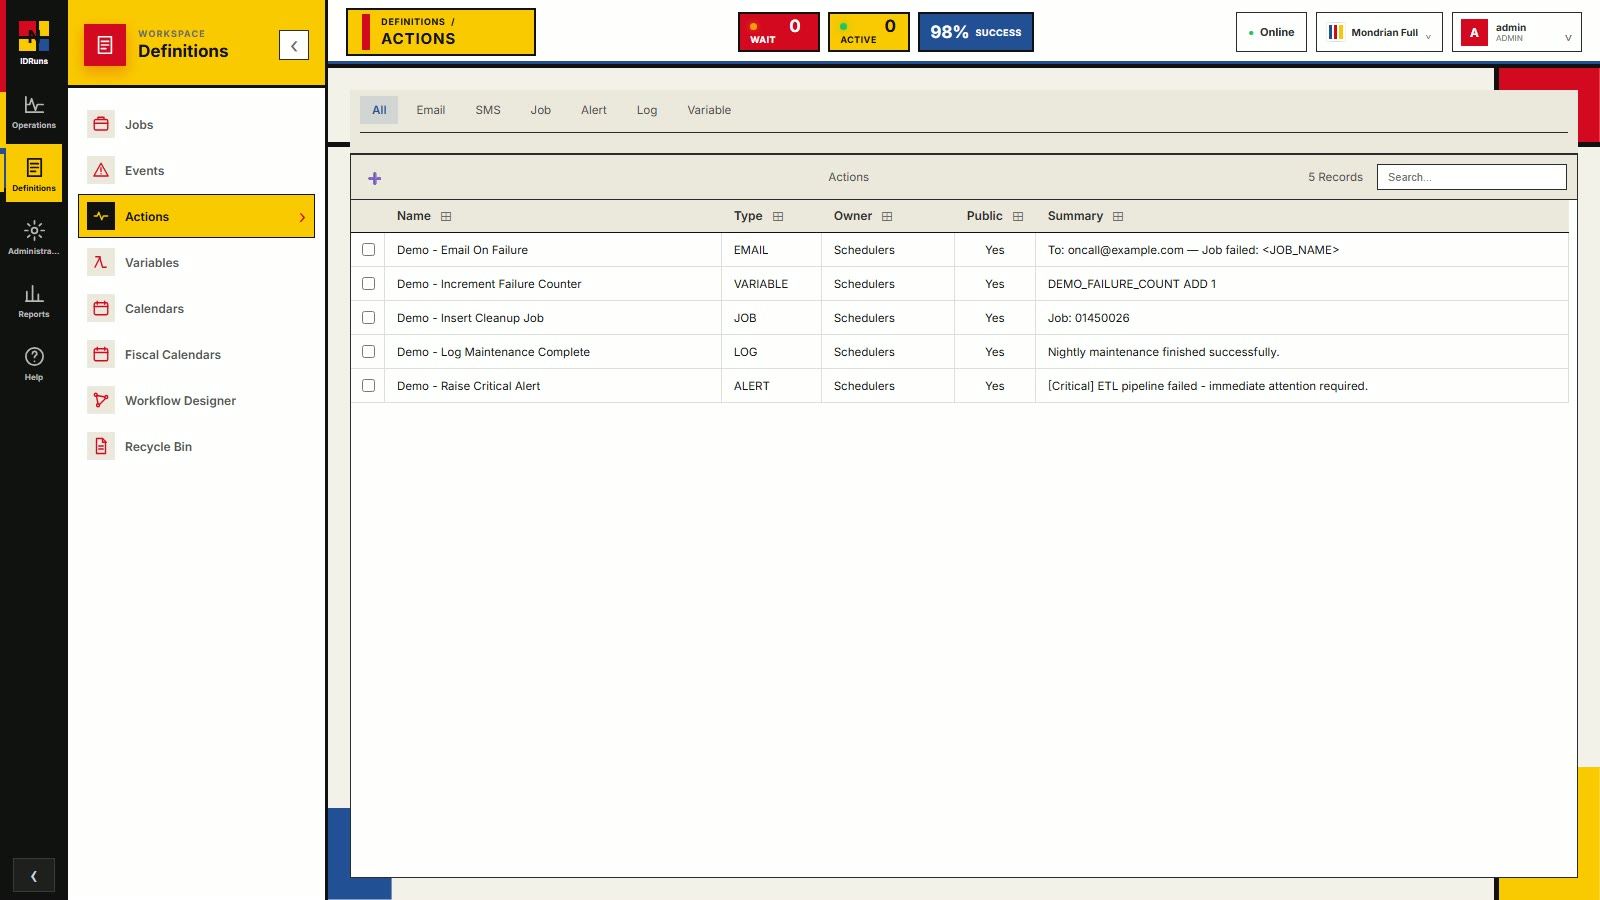Click the DEFINITIONS / ACTIONS breadcrumb
The height and width of the screenshot is (900, 1600).
click(441, 32)
